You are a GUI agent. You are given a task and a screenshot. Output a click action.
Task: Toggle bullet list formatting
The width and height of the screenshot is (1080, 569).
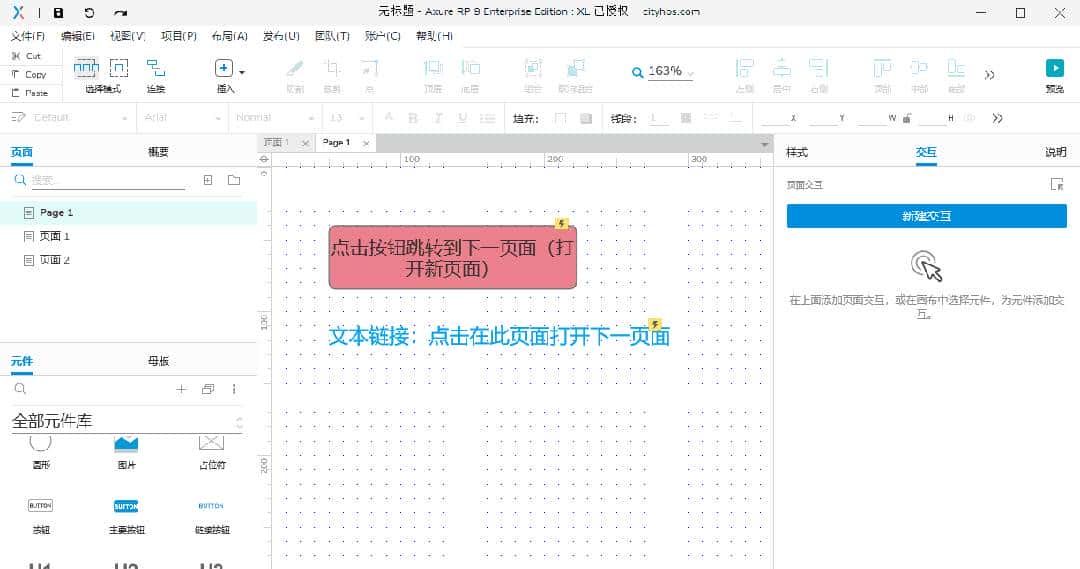click(488, 118)
